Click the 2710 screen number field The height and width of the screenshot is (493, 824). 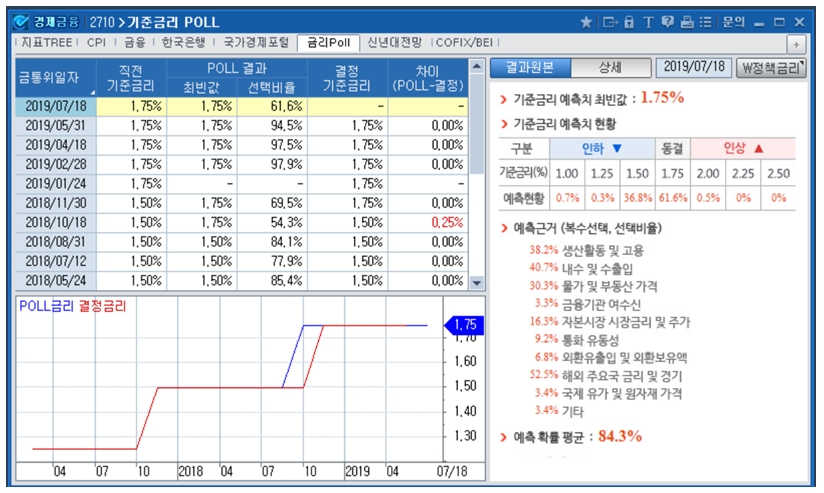pyautogui.click(x=101, y=22)
